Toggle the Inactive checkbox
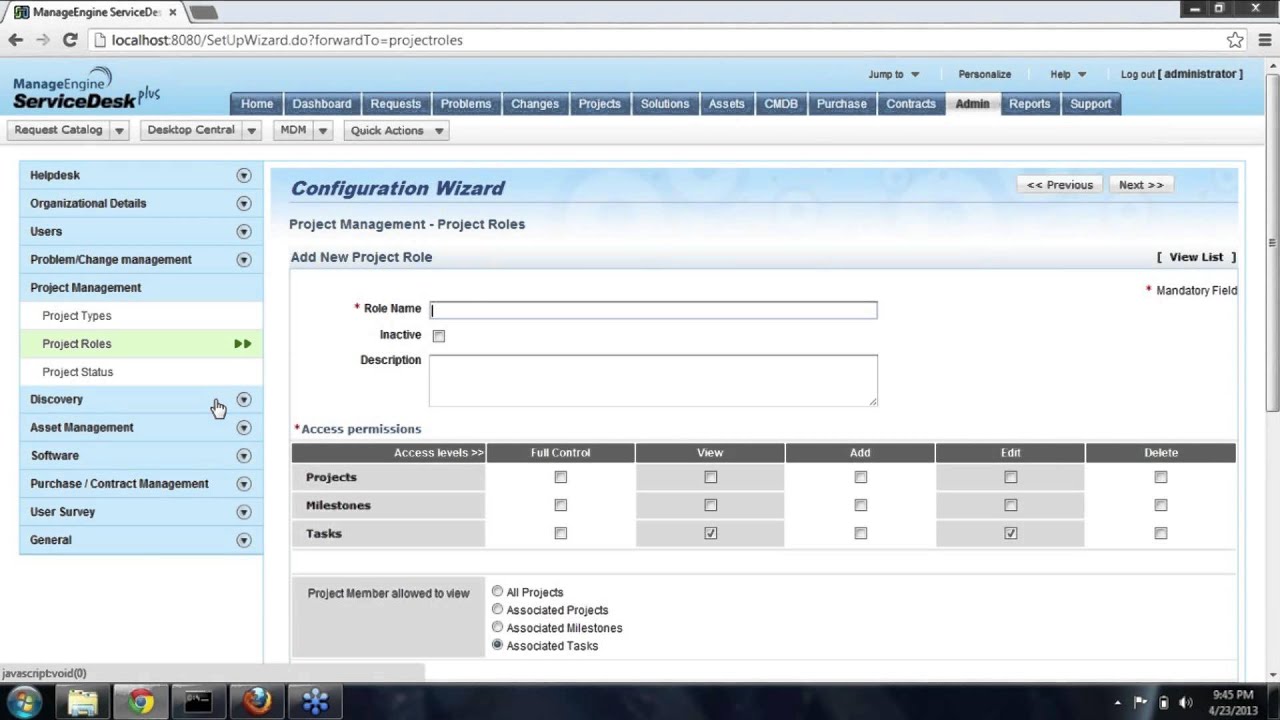Image resolution: width=1280 pixels, height=720 pixels. (439, 336)
